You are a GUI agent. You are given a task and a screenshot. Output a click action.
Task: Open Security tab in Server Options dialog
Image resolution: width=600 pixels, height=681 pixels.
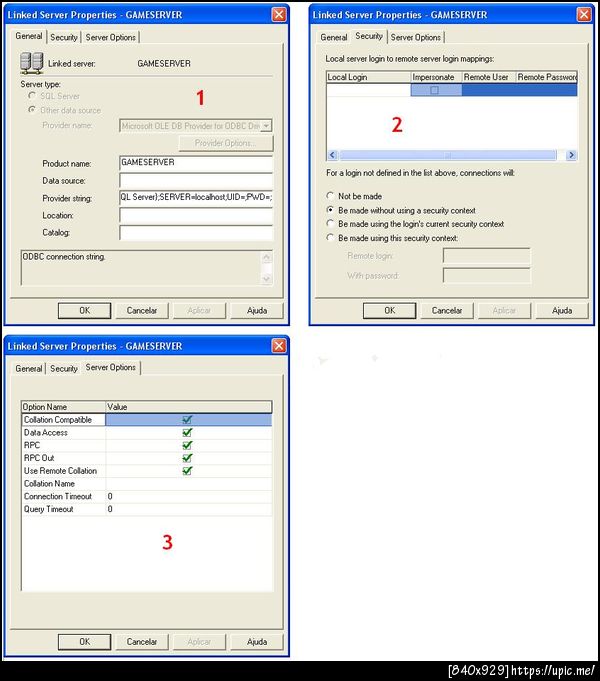[x=64, y=369]
